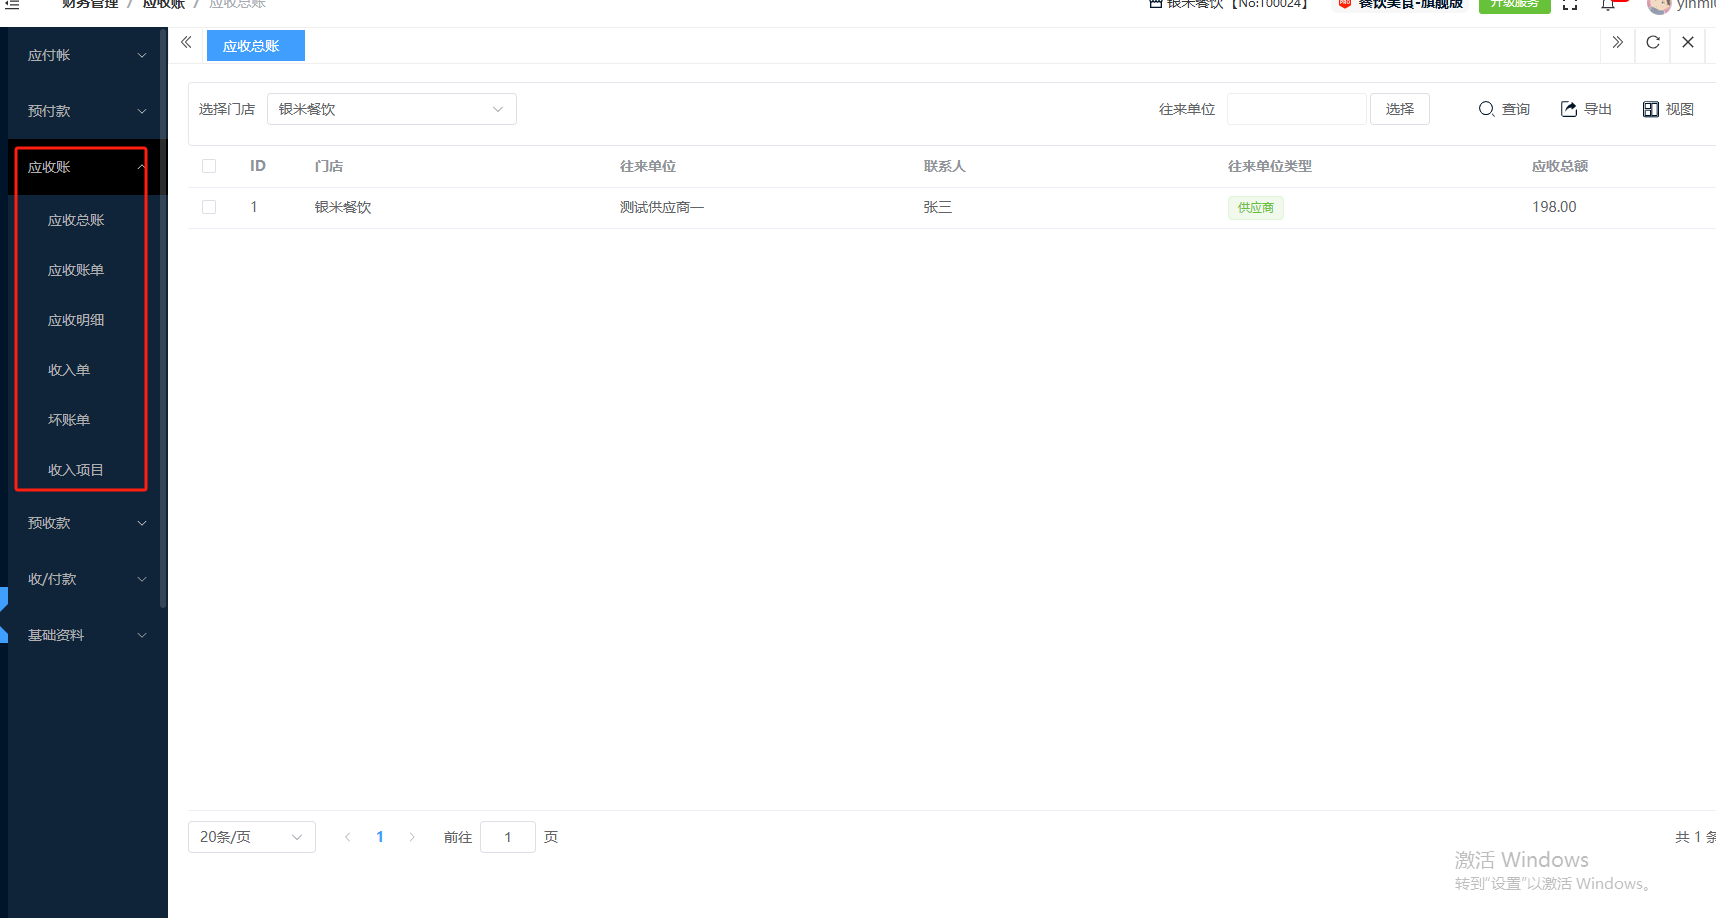Open the view layout icon
This screenshot has width=1716, height=918.
coord(1650,109)
